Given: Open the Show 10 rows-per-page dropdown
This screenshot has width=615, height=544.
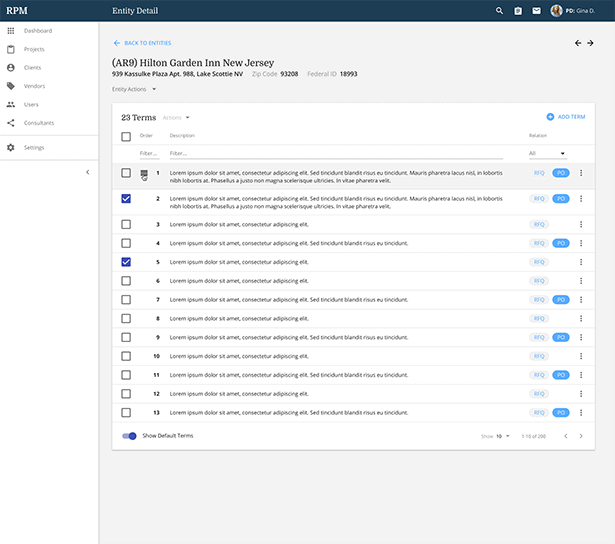Looking at the screenshot, I should (x=496, y=436).
